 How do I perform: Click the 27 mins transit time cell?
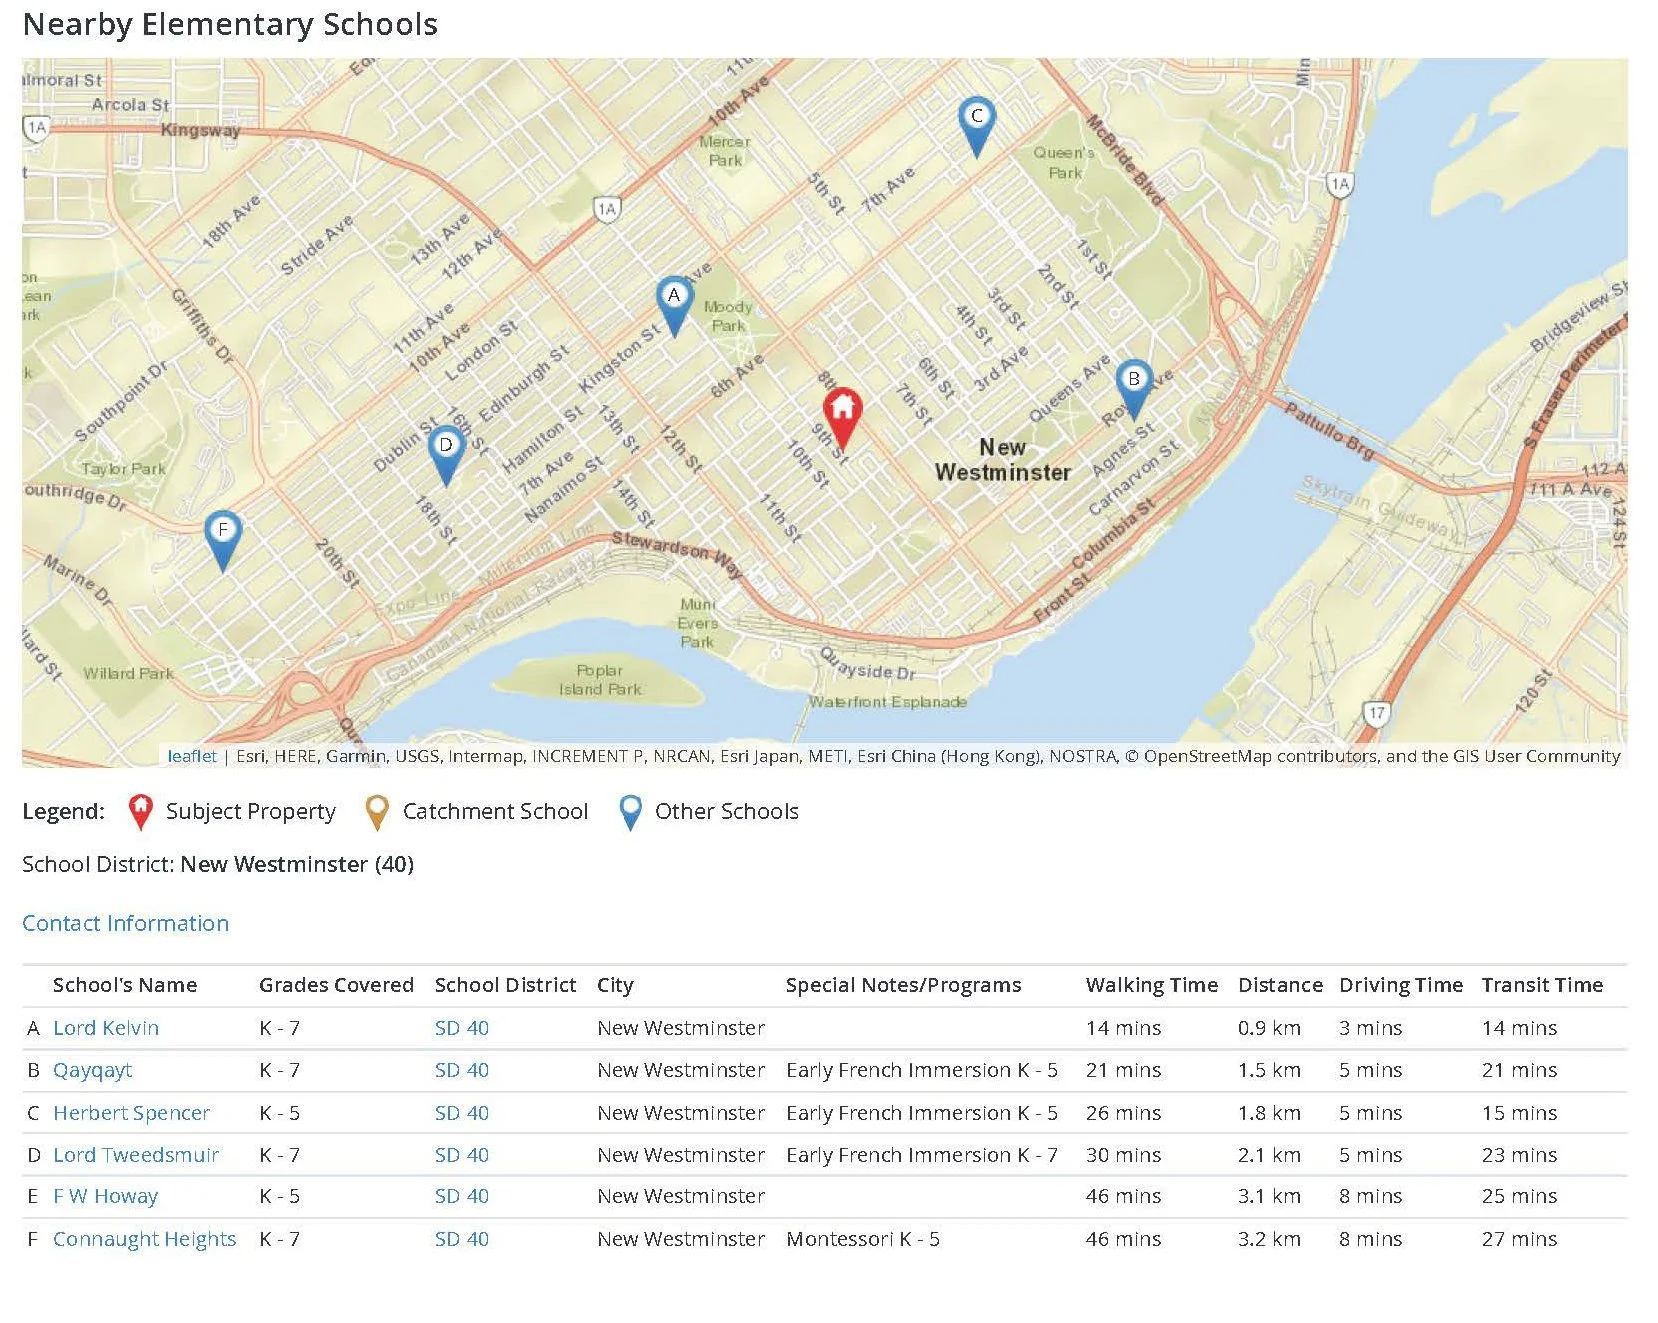tap(1519, 1239)
